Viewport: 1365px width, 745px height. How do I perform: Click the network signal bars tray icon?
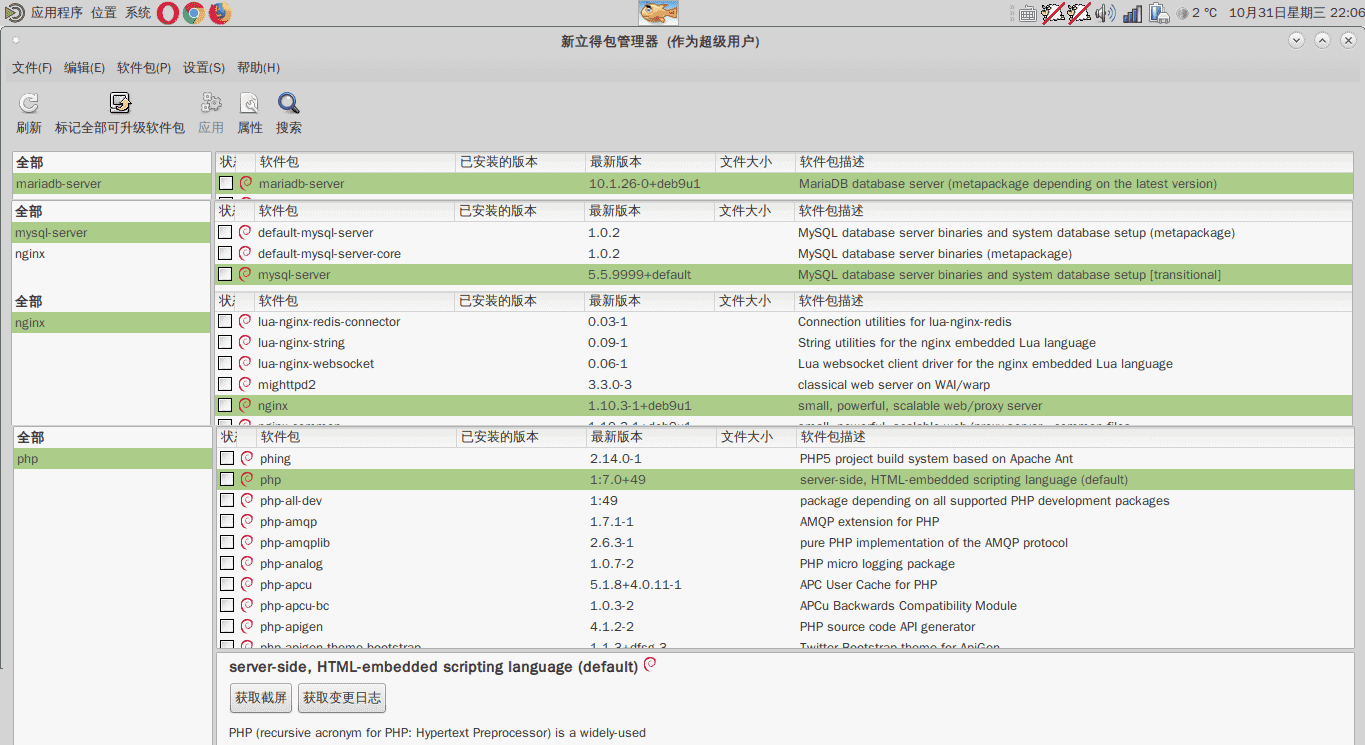point(1132,13)
